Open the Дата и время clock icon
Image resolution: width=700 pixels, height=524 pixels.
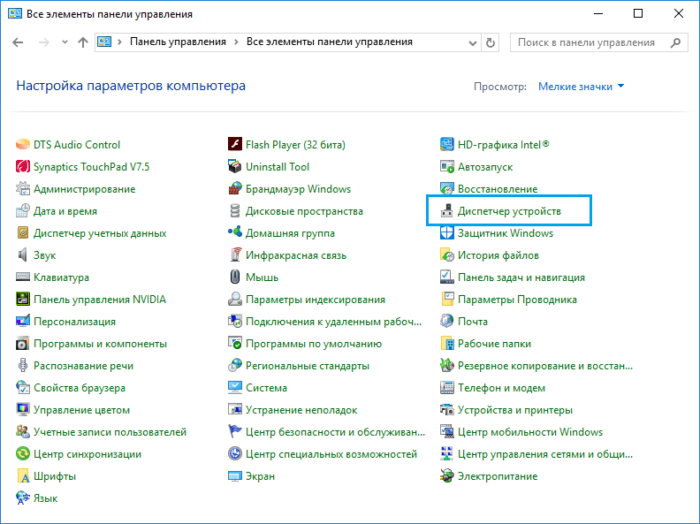[22, 211]
